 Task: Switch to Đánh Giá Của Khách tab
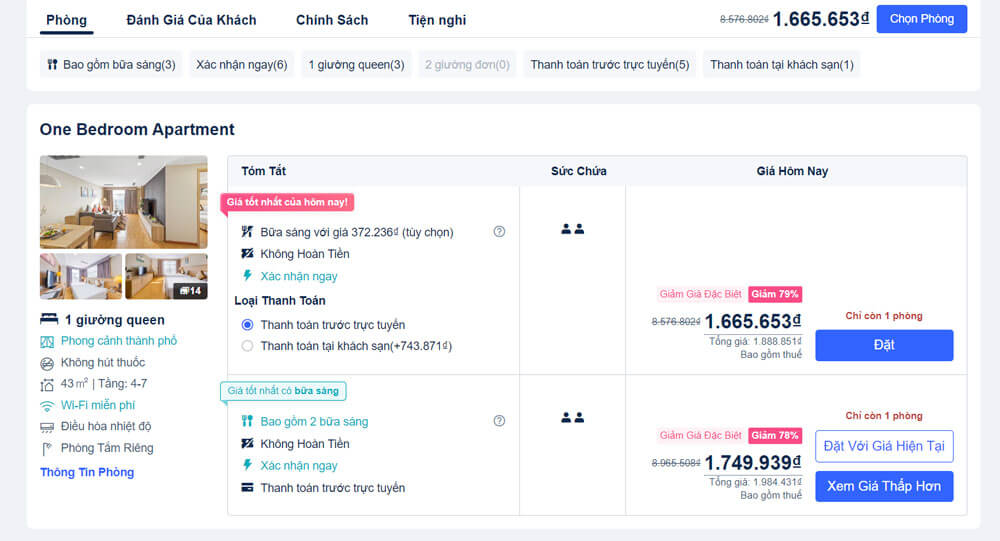(191, 20)
